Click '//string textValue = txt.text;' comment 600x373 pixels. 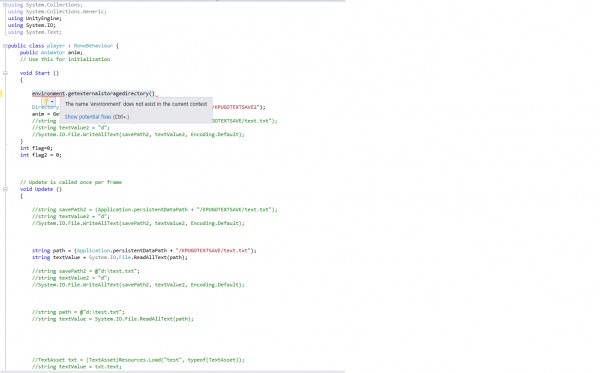[77, 367]
